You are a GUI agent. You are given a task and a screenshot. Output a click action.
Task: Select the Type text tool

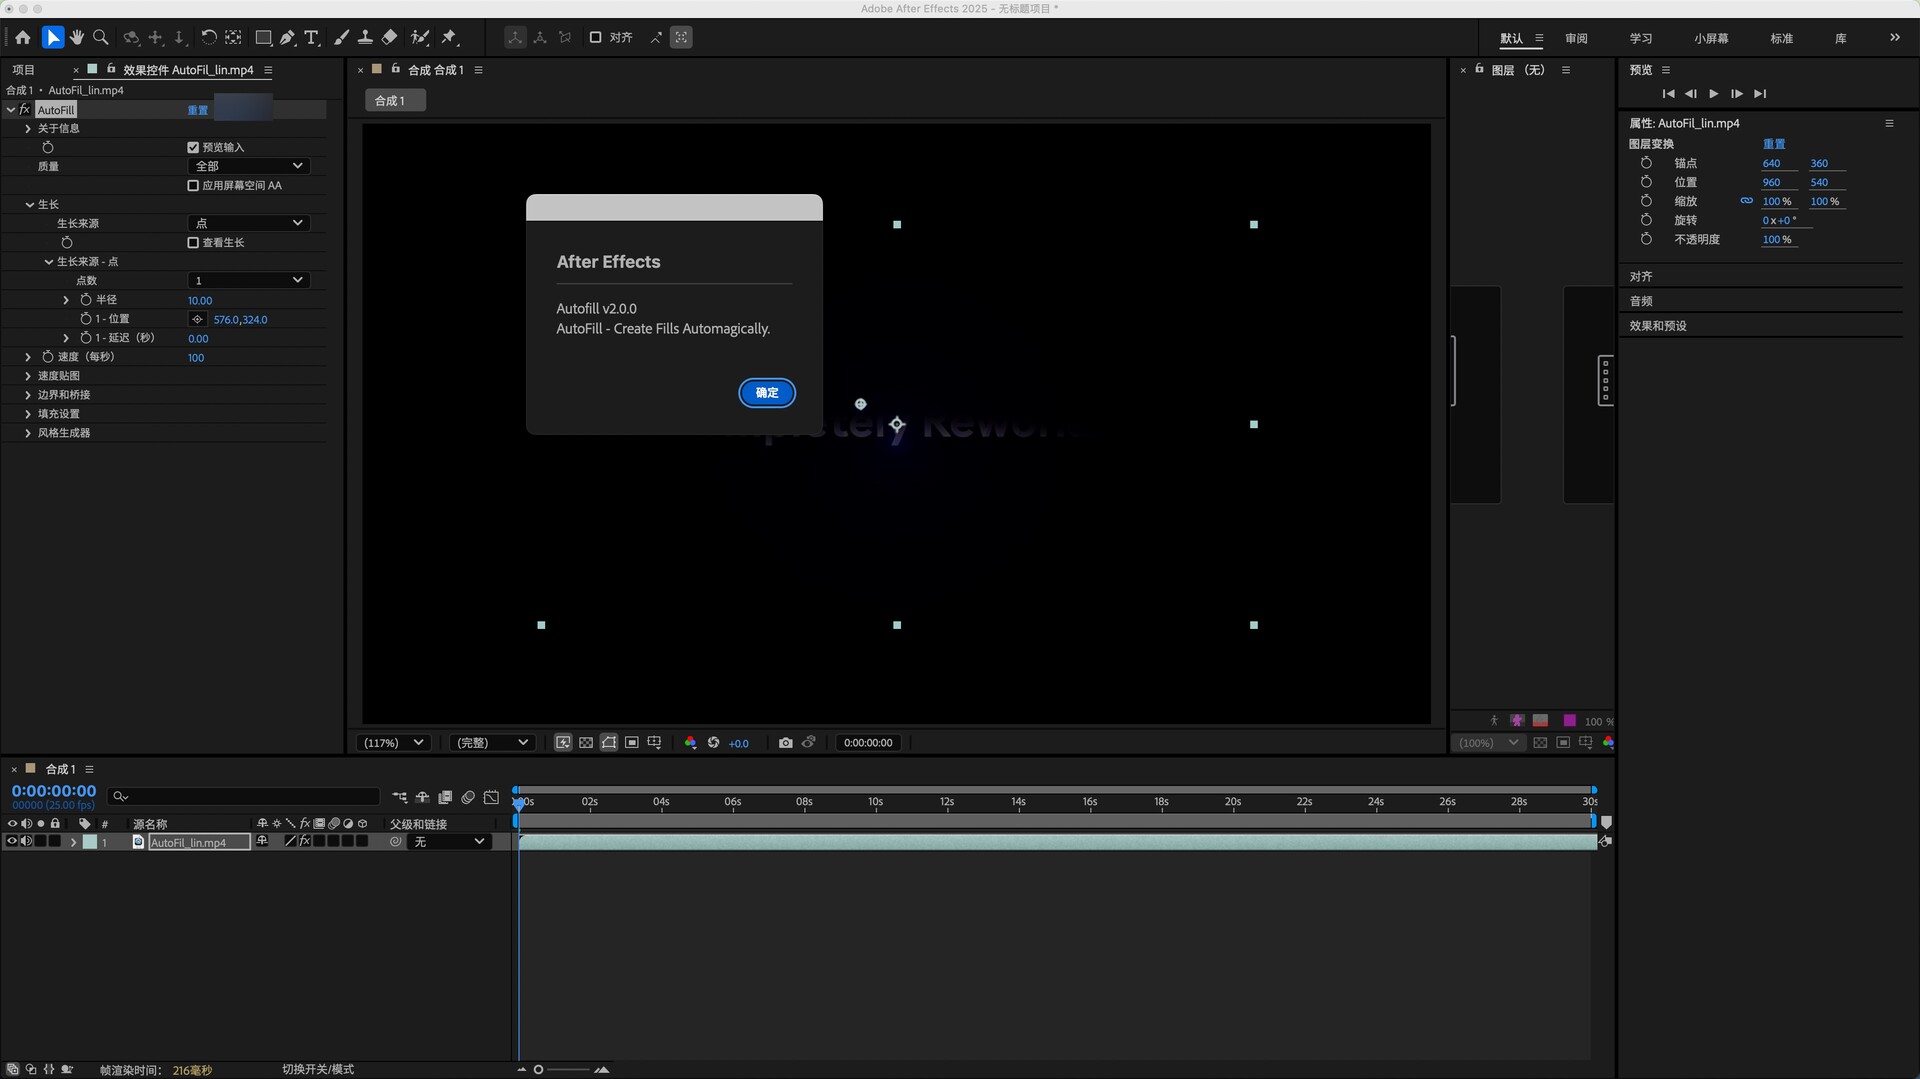pyautogui.click(x=312, y=37)
